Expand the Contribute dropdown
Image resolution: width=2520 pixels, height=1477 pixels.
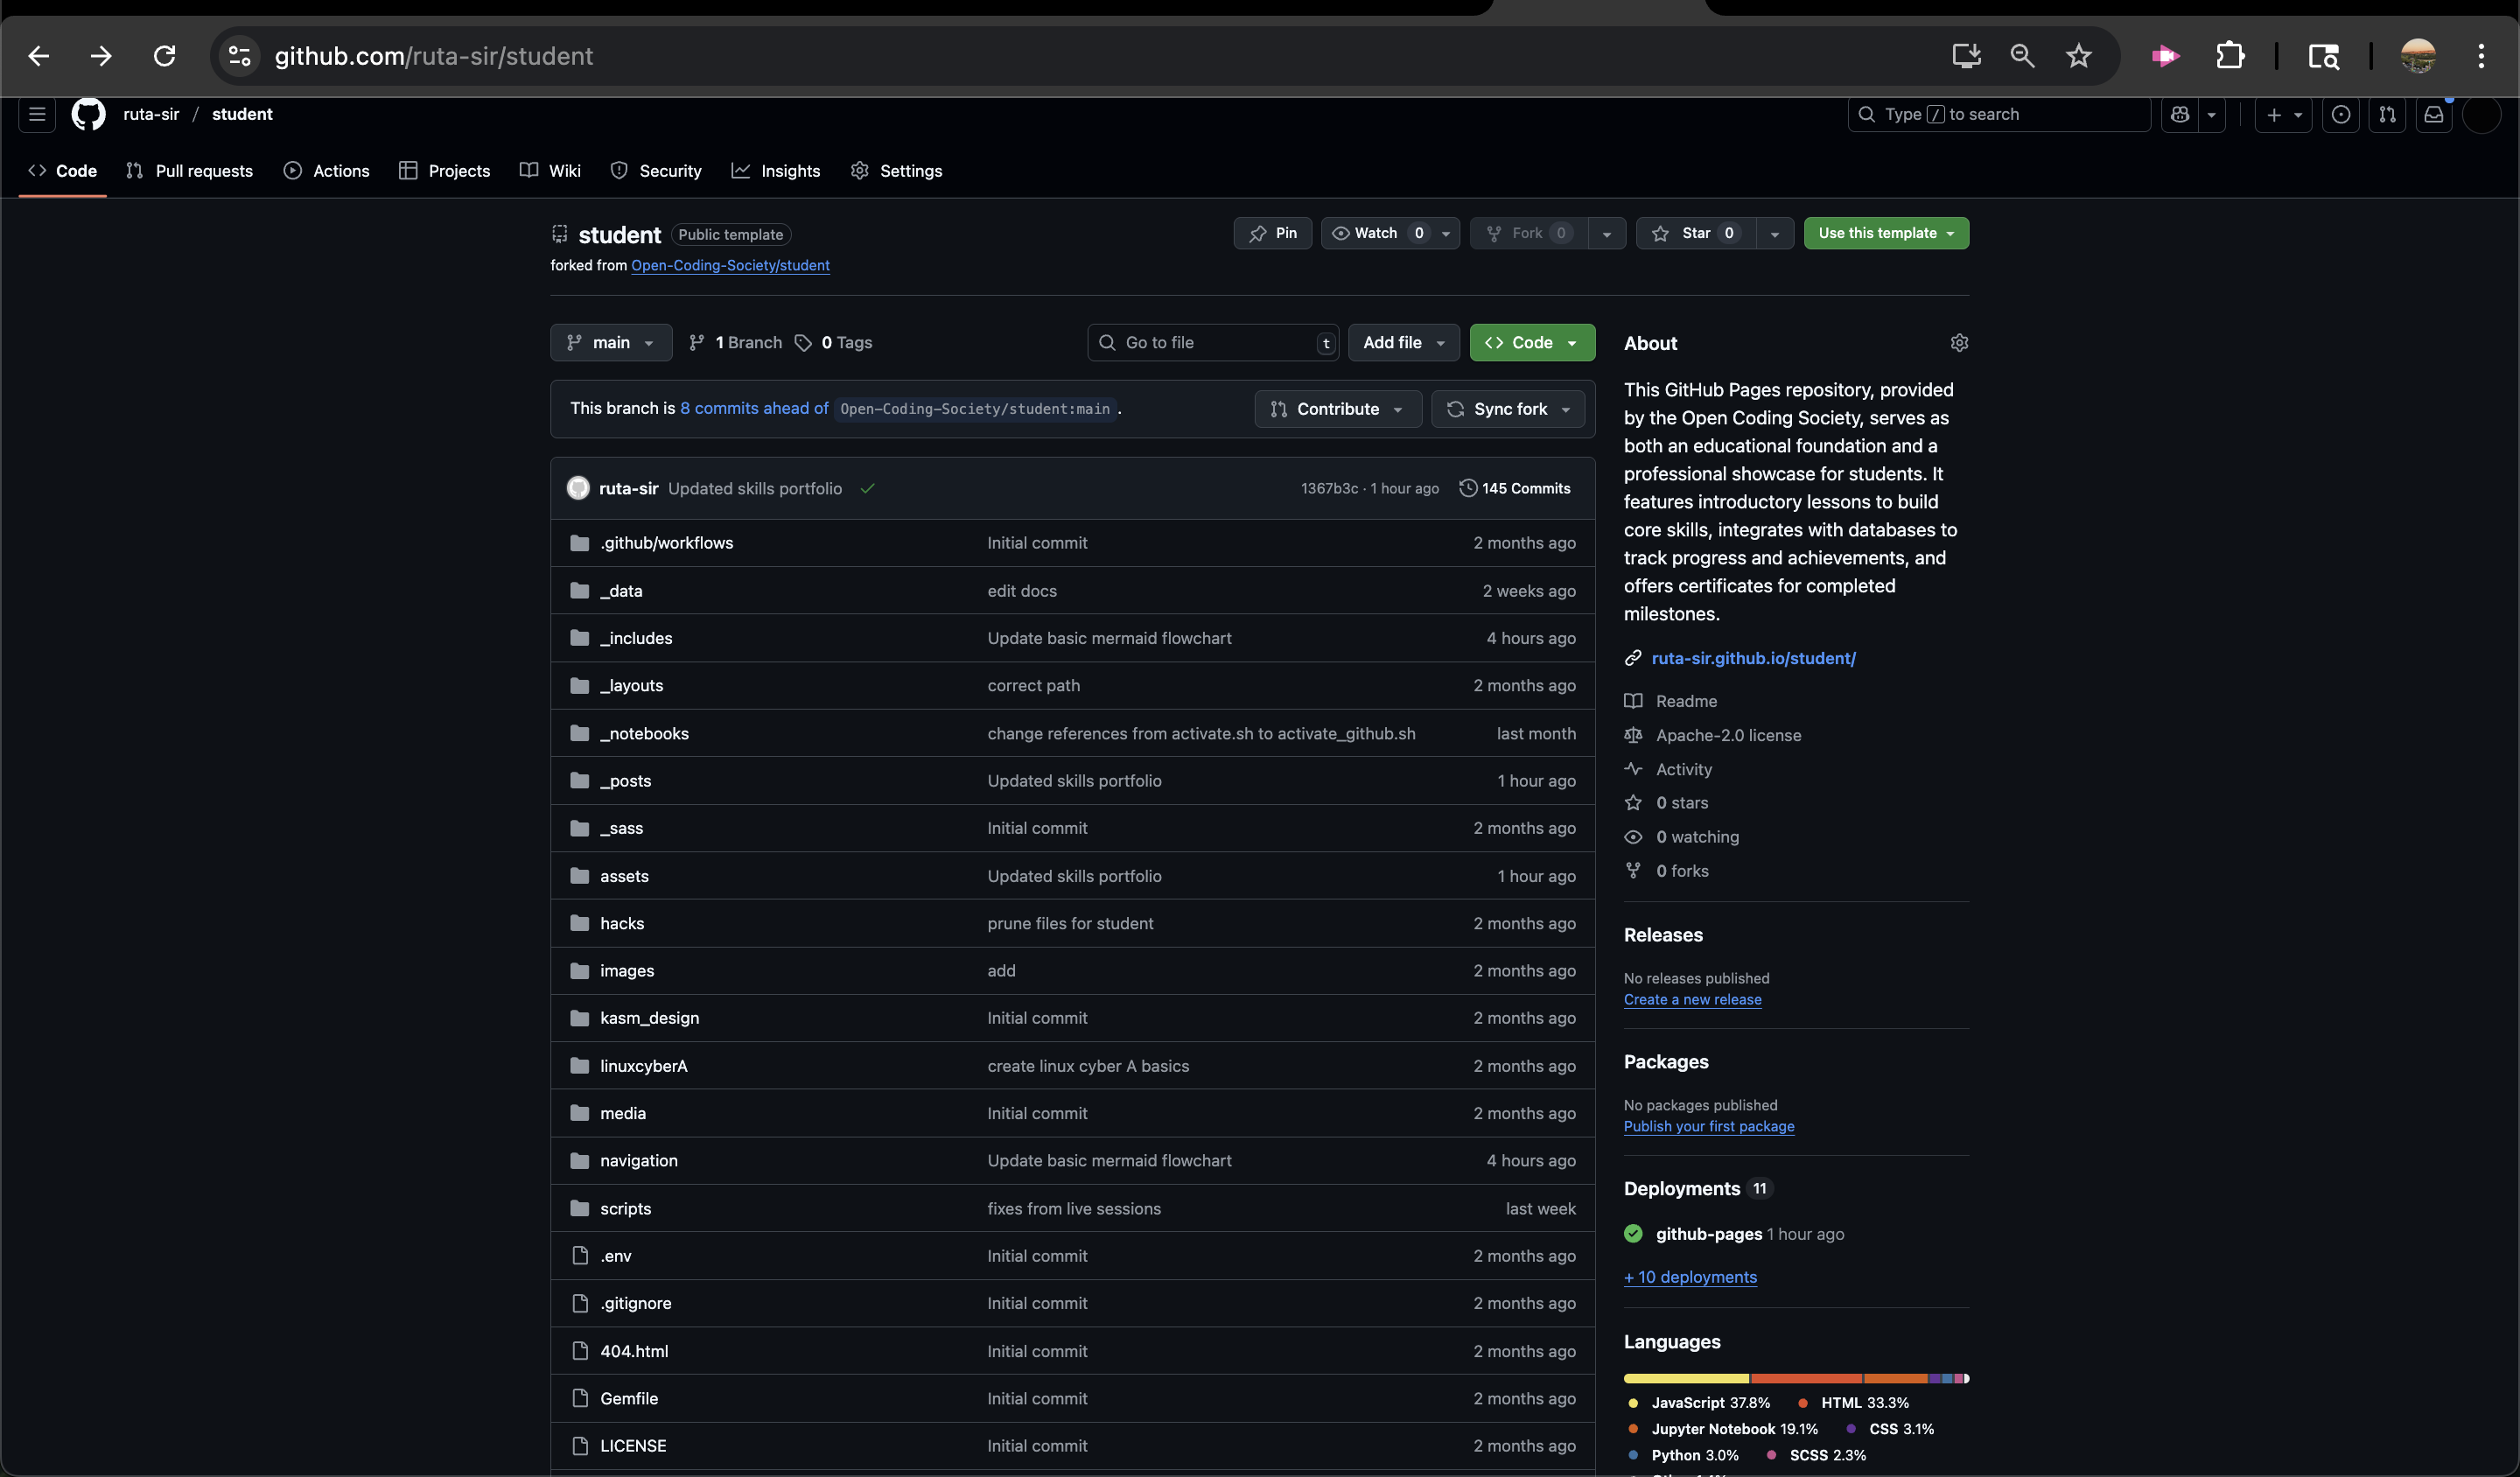click(x=1338, y=409)
